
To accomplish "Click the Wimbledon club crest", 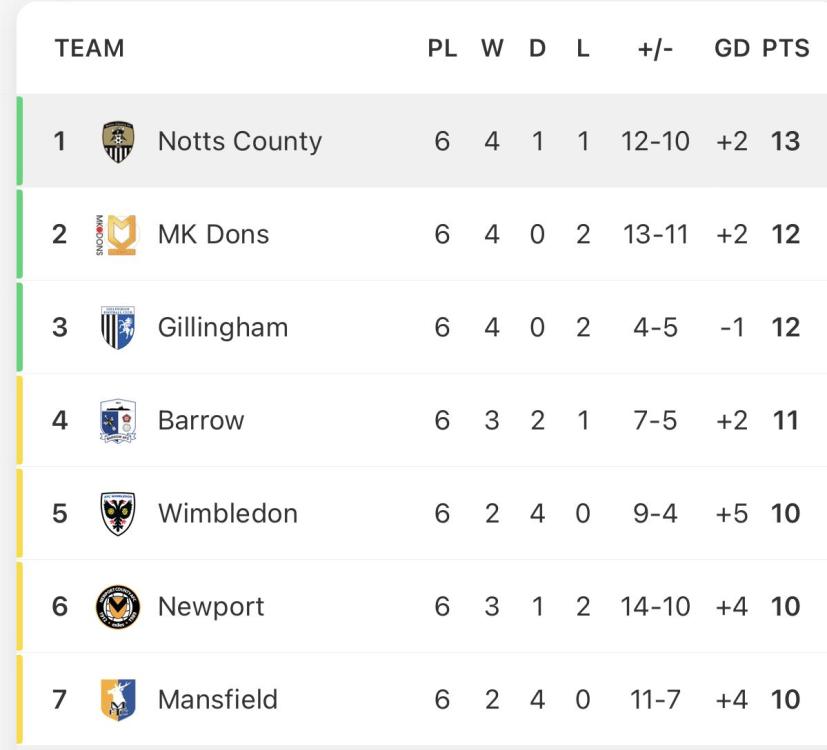I will [x=118, y=513].
